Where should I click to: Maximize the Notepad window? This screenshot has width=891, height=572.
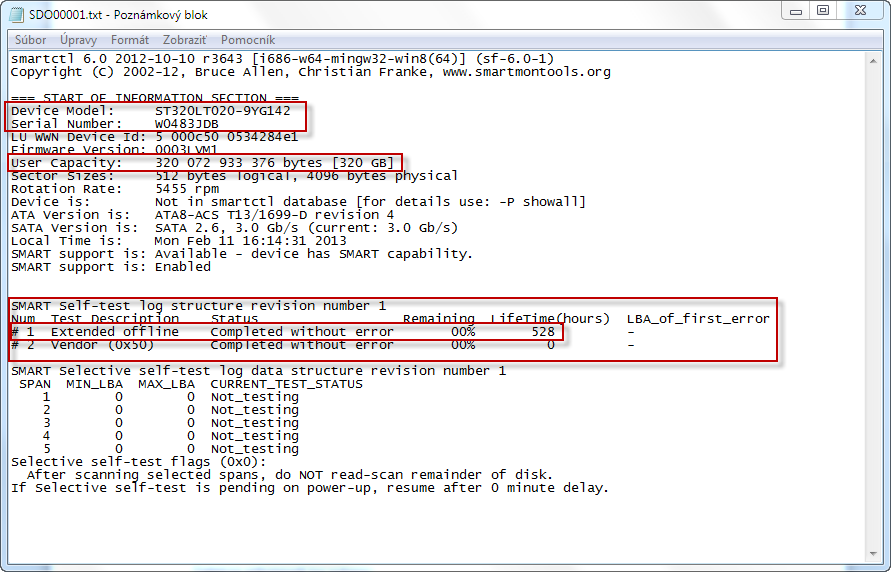click(x=823, y=11)
